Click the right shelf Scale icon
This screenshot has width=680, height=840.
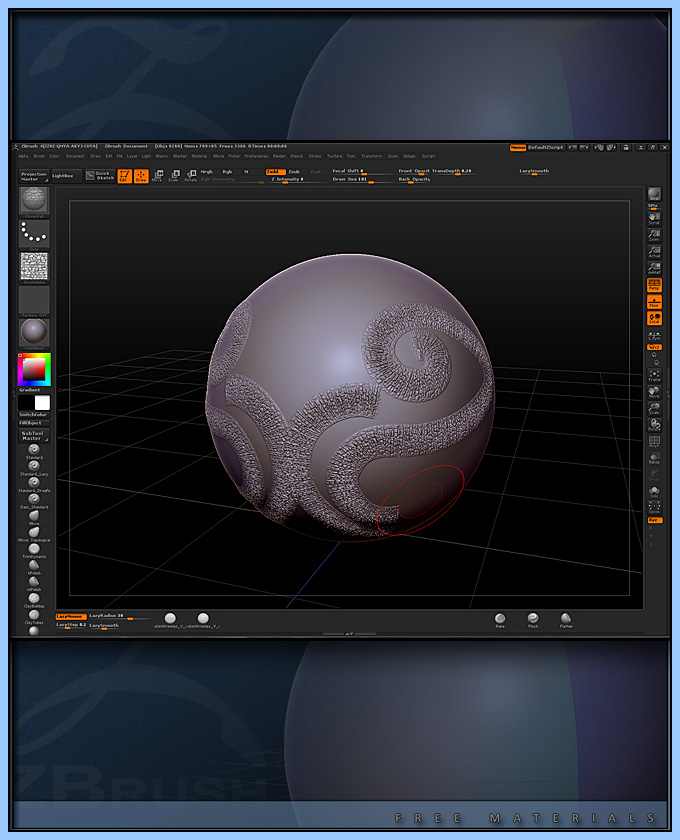[654, 409]
